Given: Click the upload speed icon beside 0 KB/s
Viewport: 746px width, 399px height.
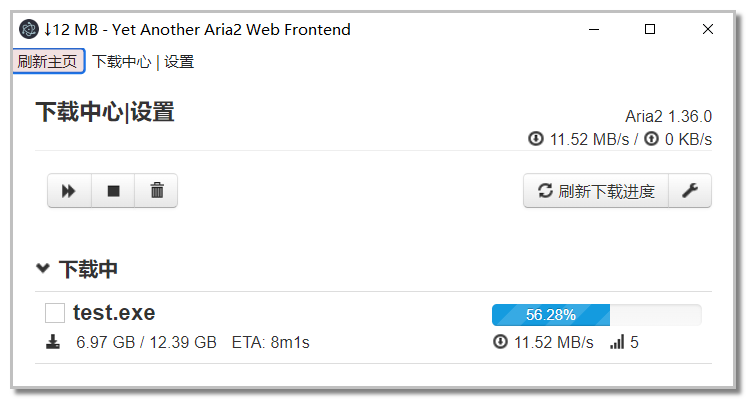Looking at the screenshot, I should pyautogui.click(x=651, y=139).
